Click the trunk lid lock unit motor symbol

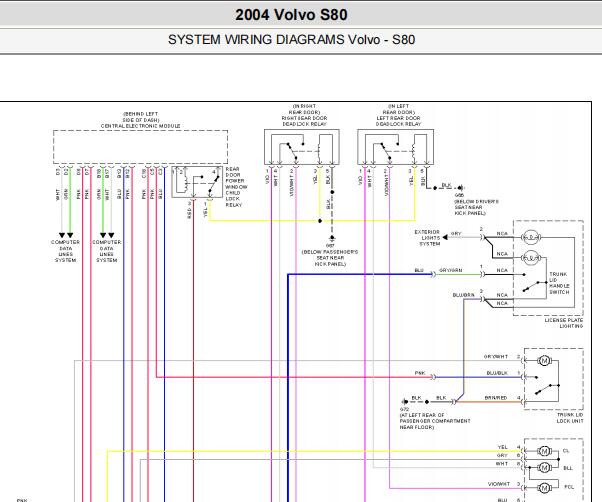[544, 361]
